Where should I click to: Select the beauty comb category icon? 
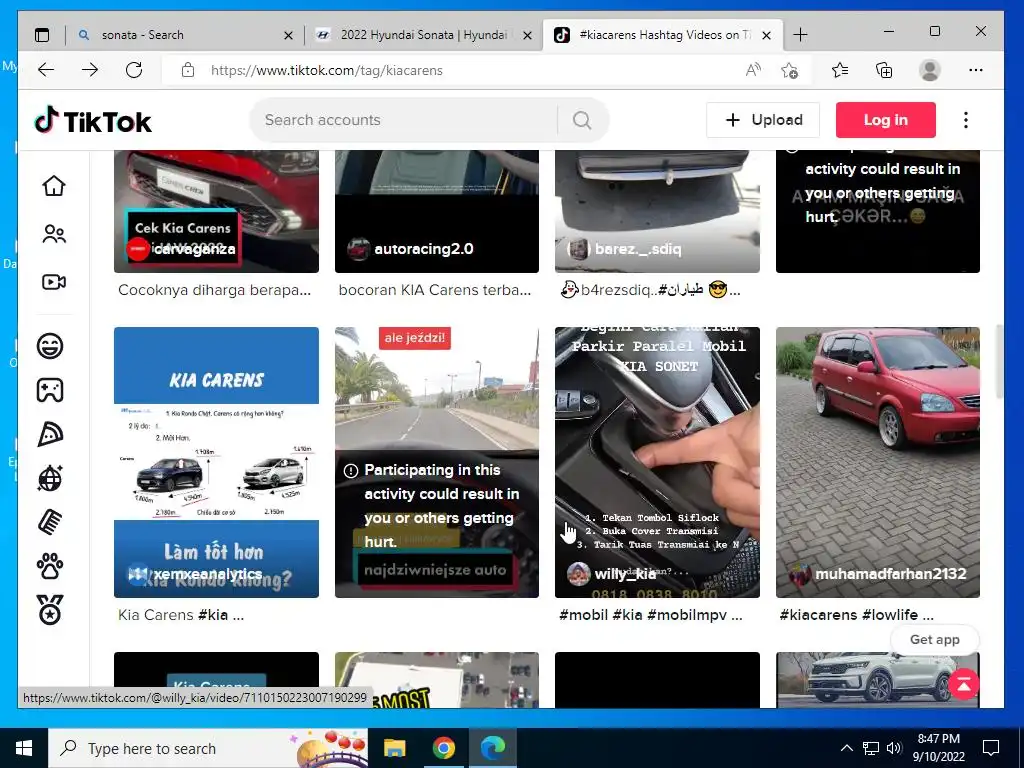[x=50, y=522]
